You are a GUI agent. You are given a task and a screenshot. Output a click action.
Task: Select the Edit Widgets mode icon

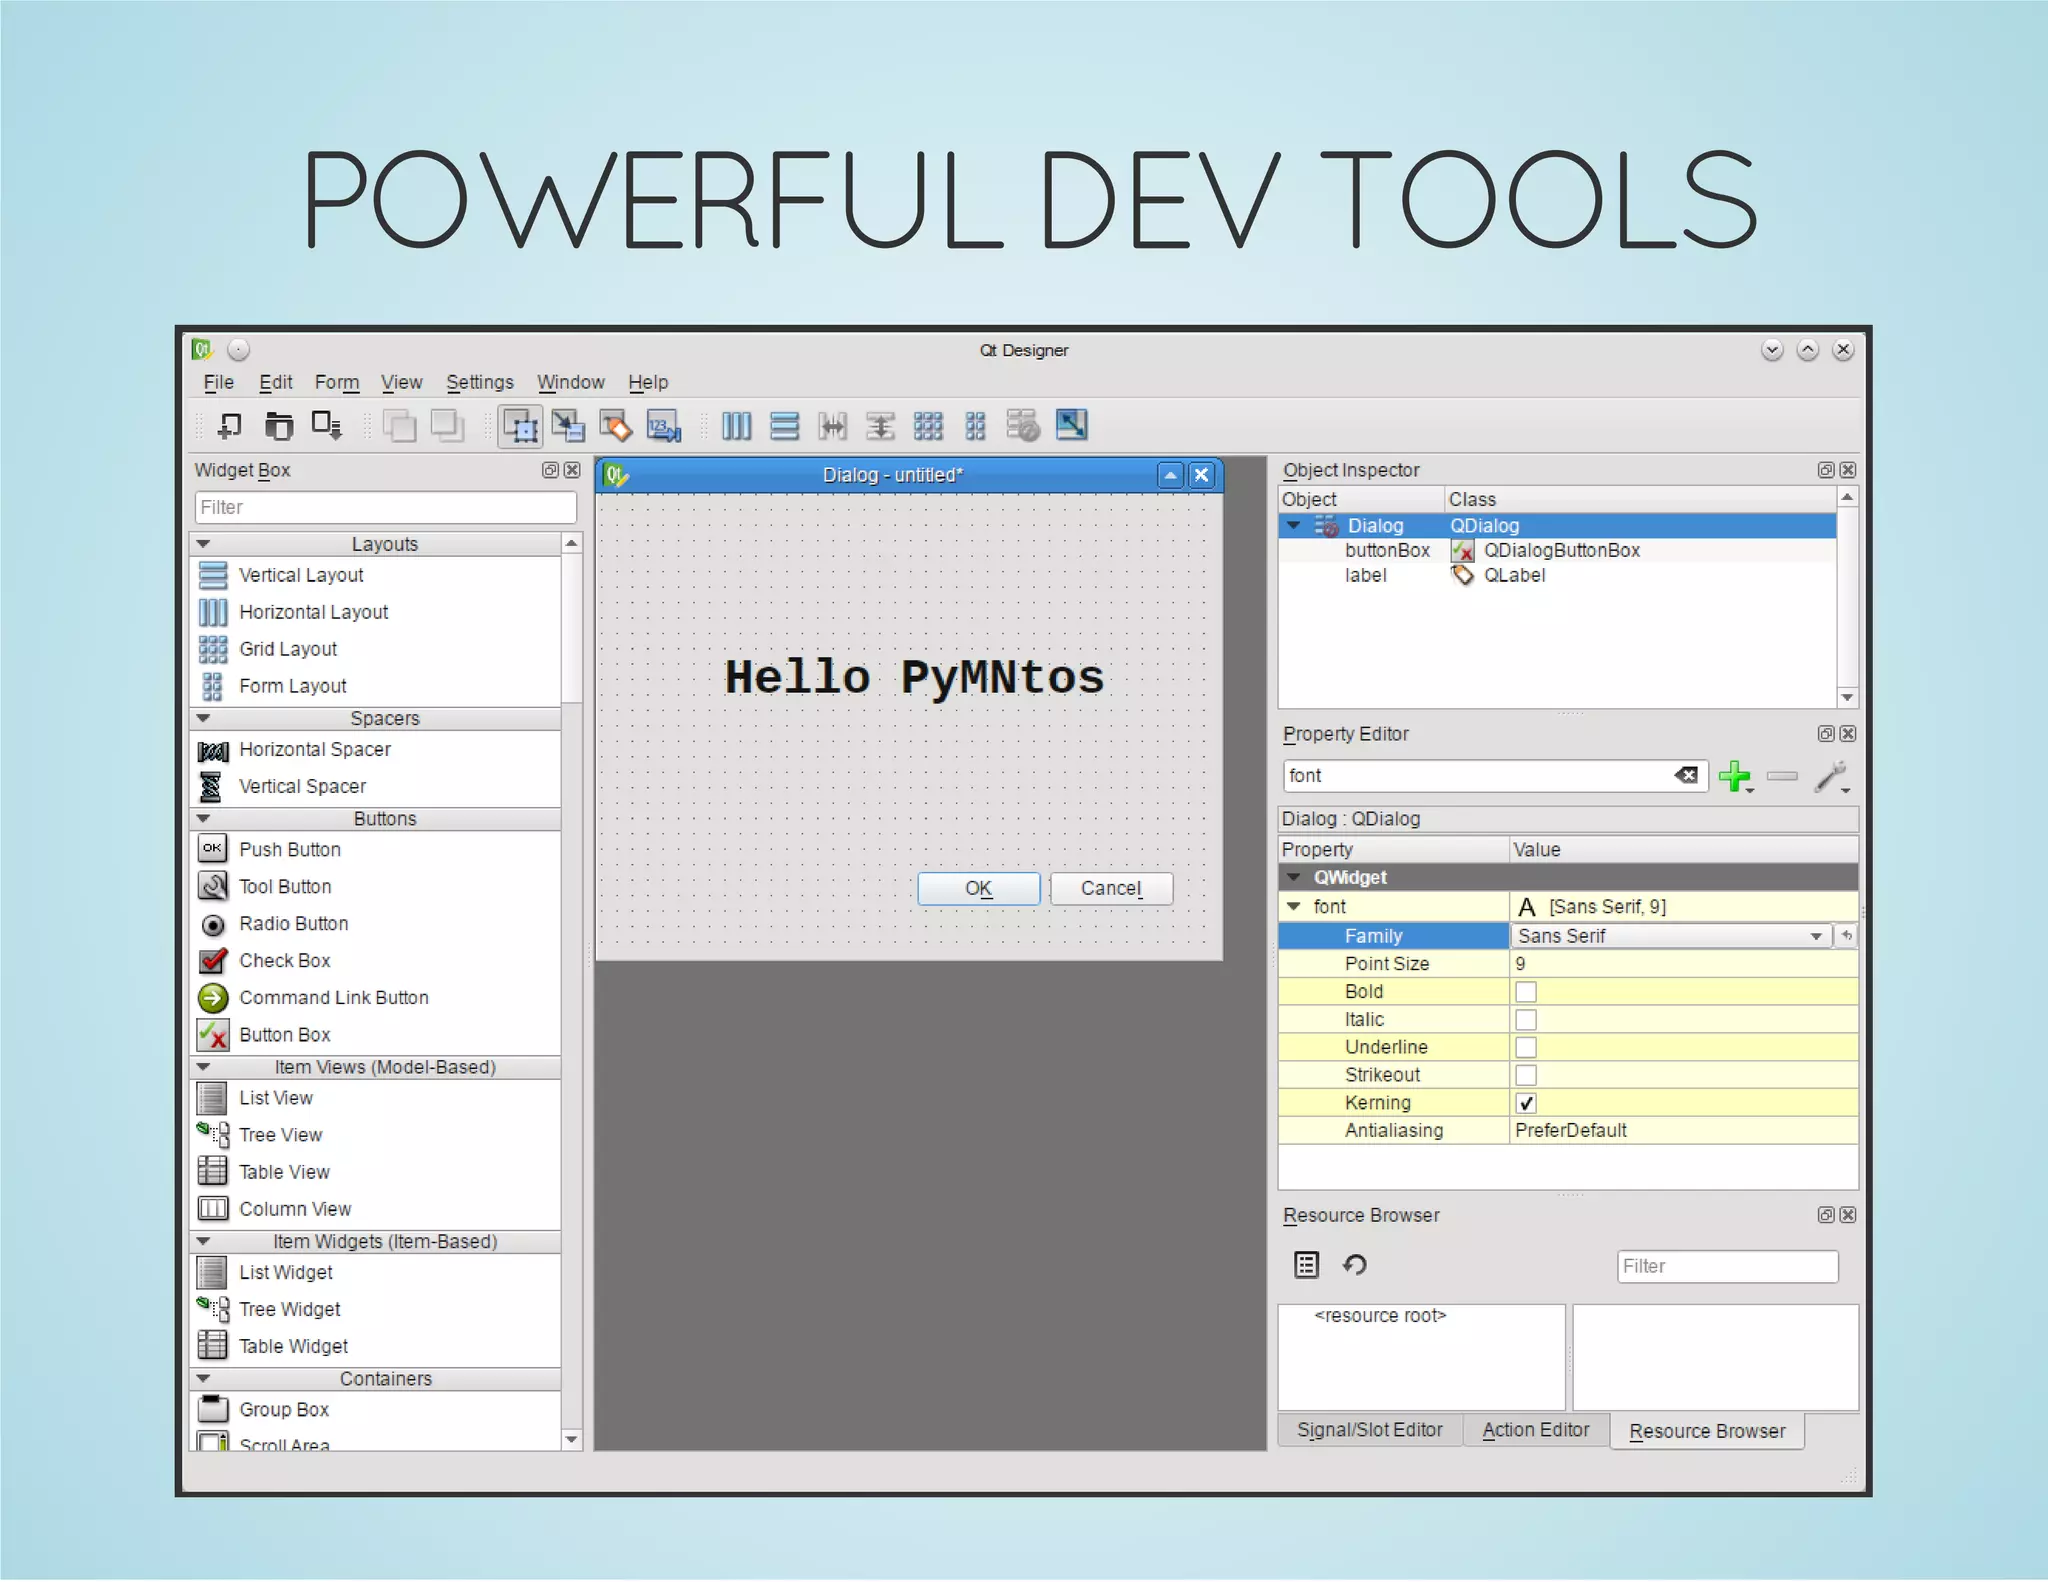[520, 426]
